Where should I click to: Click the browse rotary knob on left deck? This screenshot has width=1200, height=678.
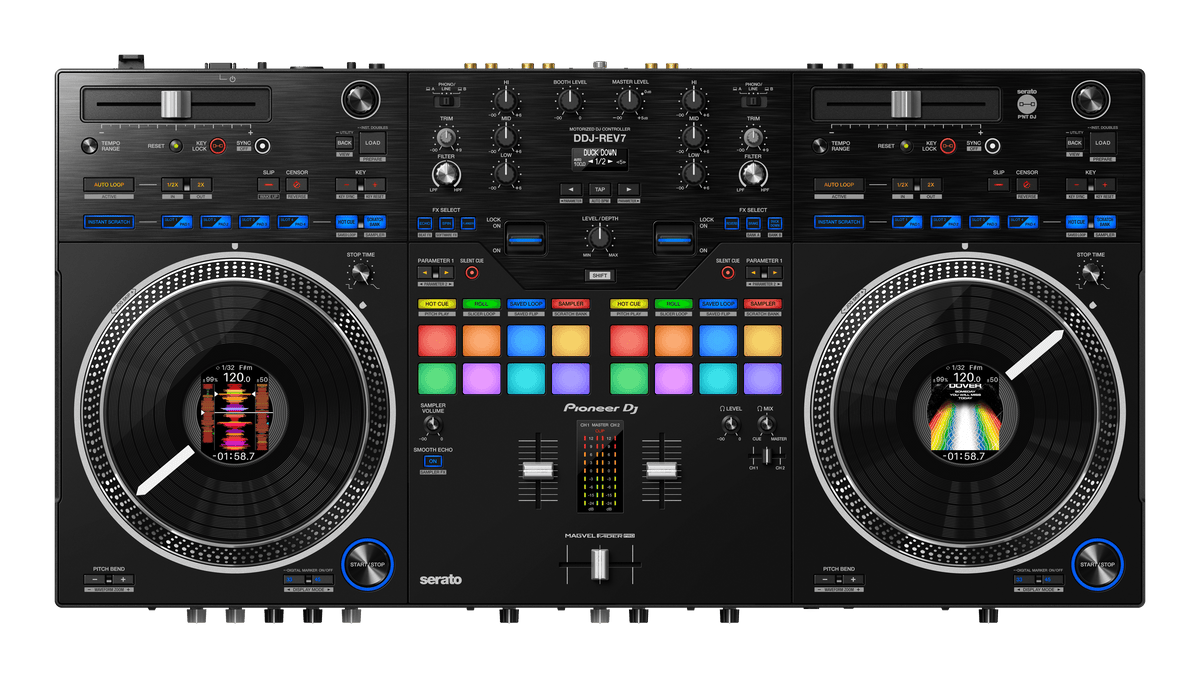361,100
